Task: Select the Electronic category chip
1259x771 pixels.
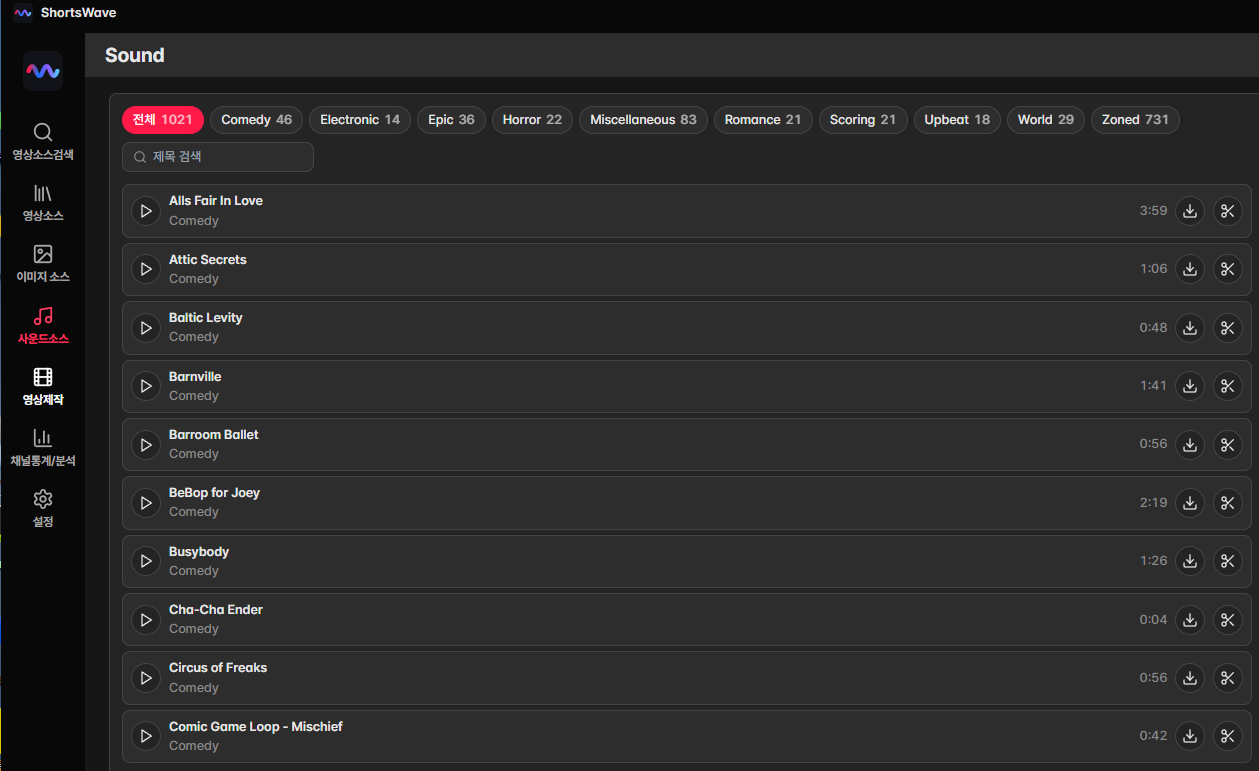Action: [360, 120]
